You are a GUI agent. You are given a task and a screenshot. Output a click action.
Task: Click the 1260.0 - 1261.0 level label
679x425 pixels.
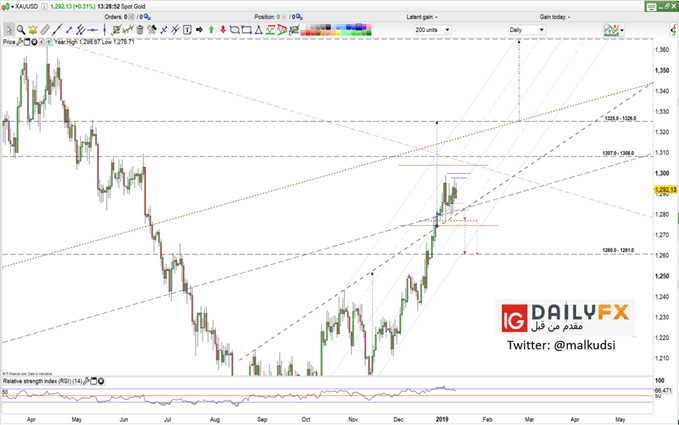click(x=618, y=250)
